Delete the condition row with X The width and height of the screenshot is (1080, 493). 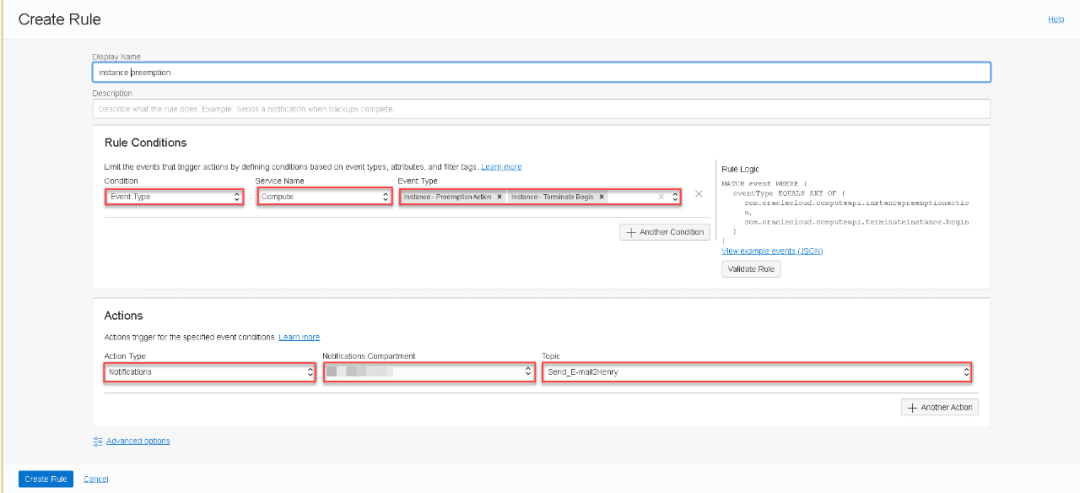[x=698, y=194]
